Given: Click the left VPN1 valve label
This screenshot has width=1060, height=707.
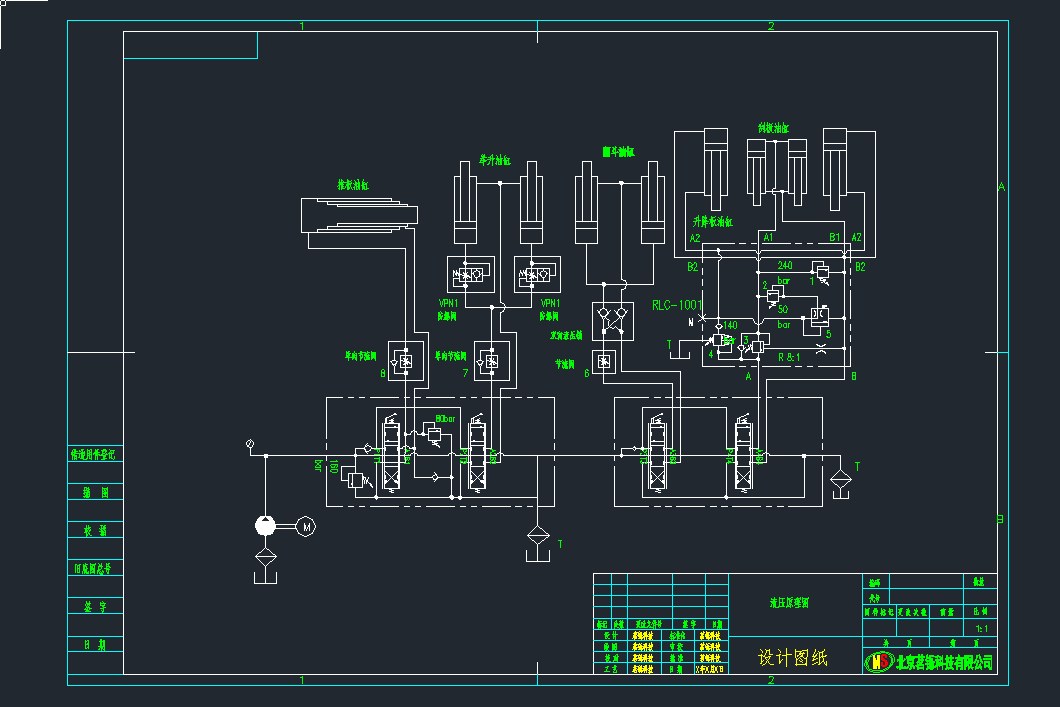Looking at the screenshot, I should pyautogui.click(x=448, y=303).
